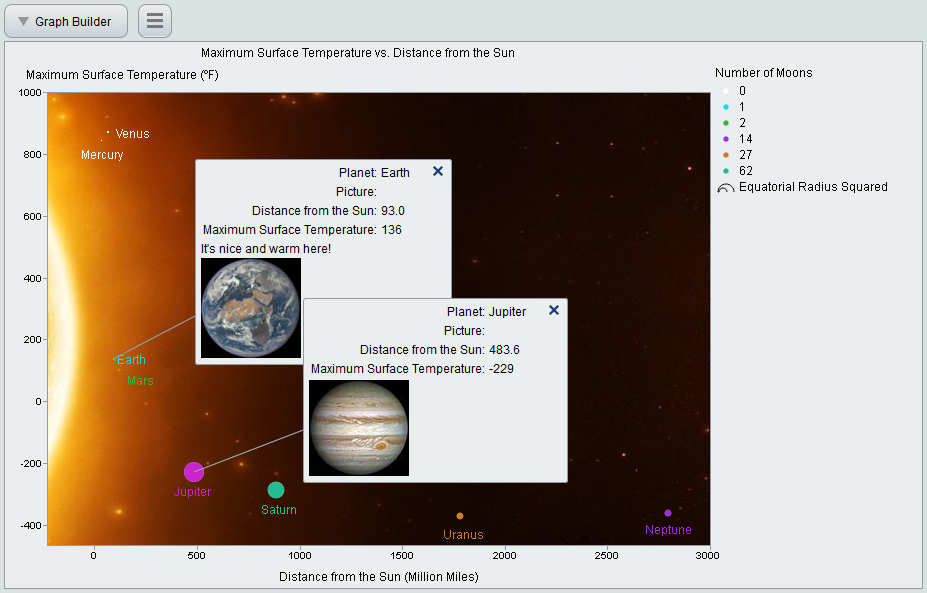The width and height of the screenshot is (927, 593).
Task: Collapse the Graph Builder disclosure triangle
Action: pos(24,21)
